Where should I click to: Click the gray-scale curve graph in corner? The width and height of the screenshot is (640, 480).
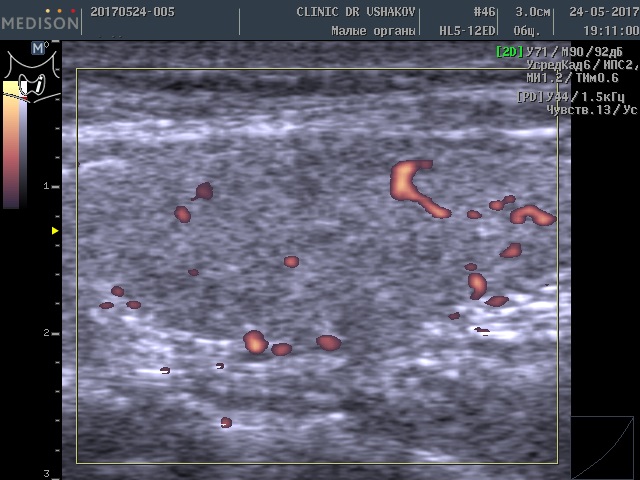click(602, 447)
